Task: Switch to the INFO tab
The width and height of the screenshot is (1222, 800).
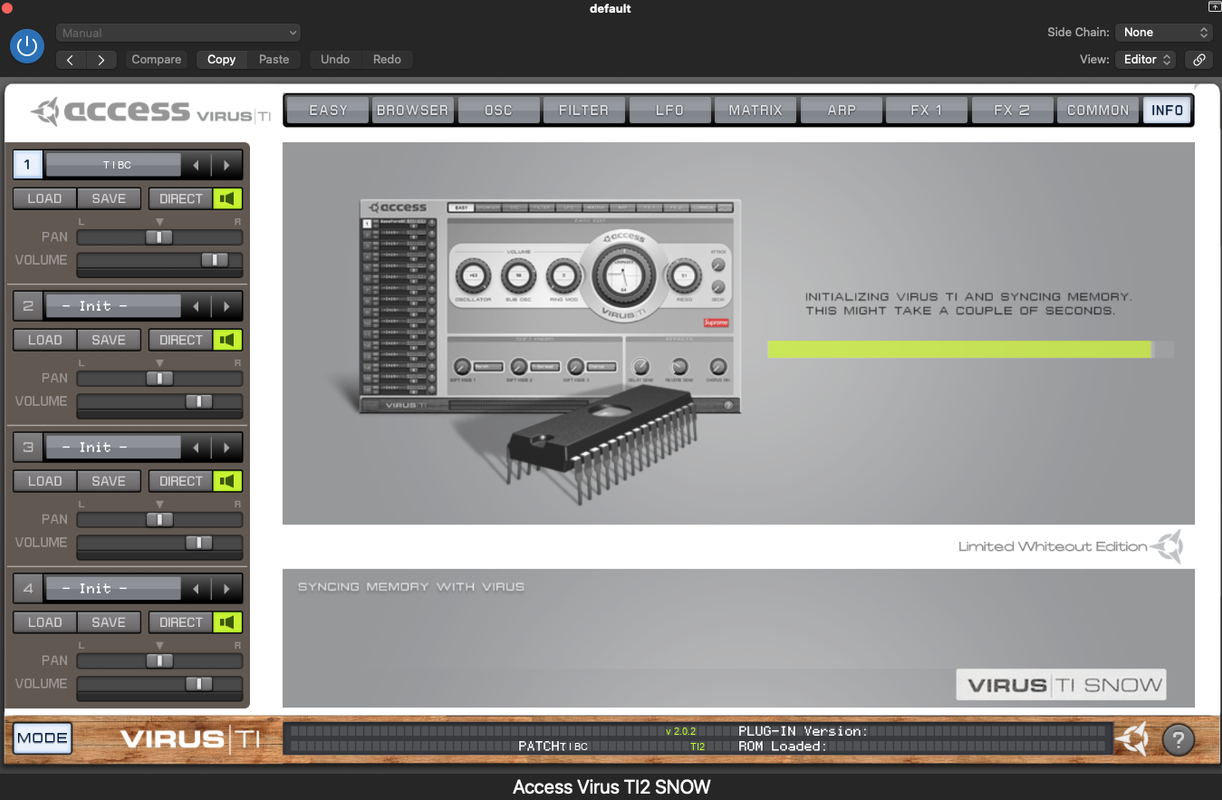Action: [1167, 110]
